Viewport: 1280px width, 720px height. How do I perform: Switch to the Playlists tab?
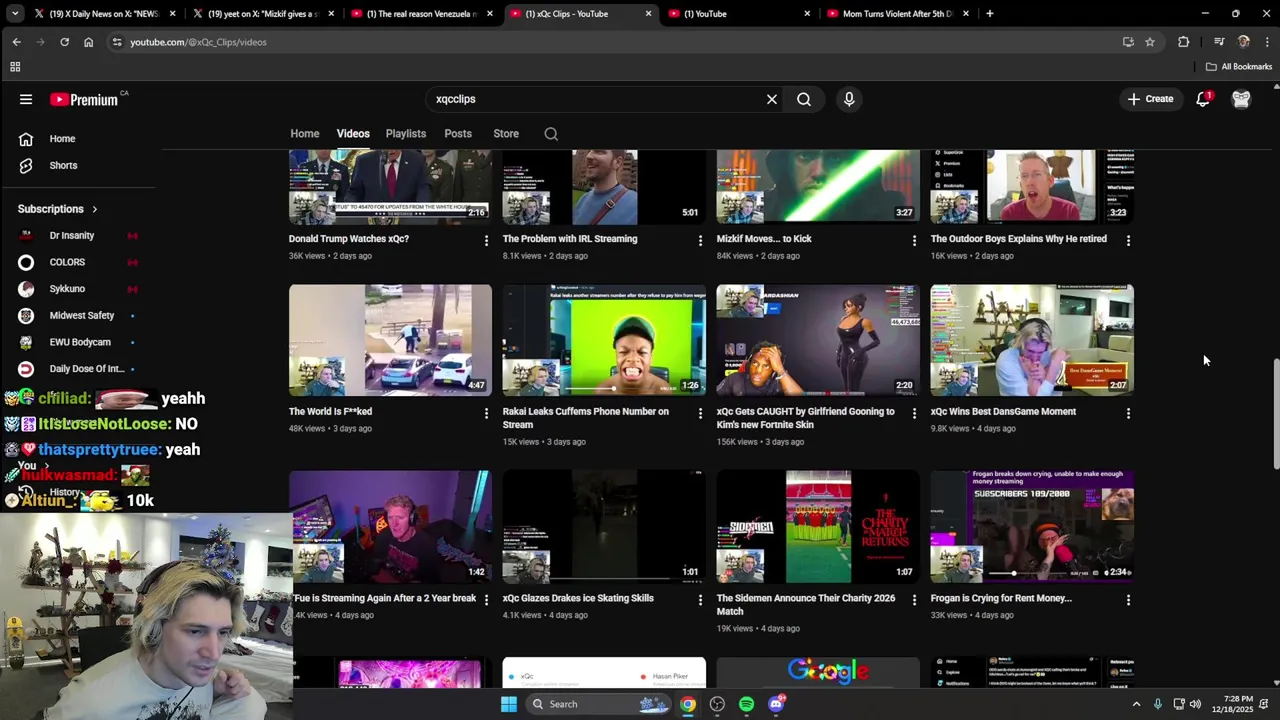click(x=406, y=134)
